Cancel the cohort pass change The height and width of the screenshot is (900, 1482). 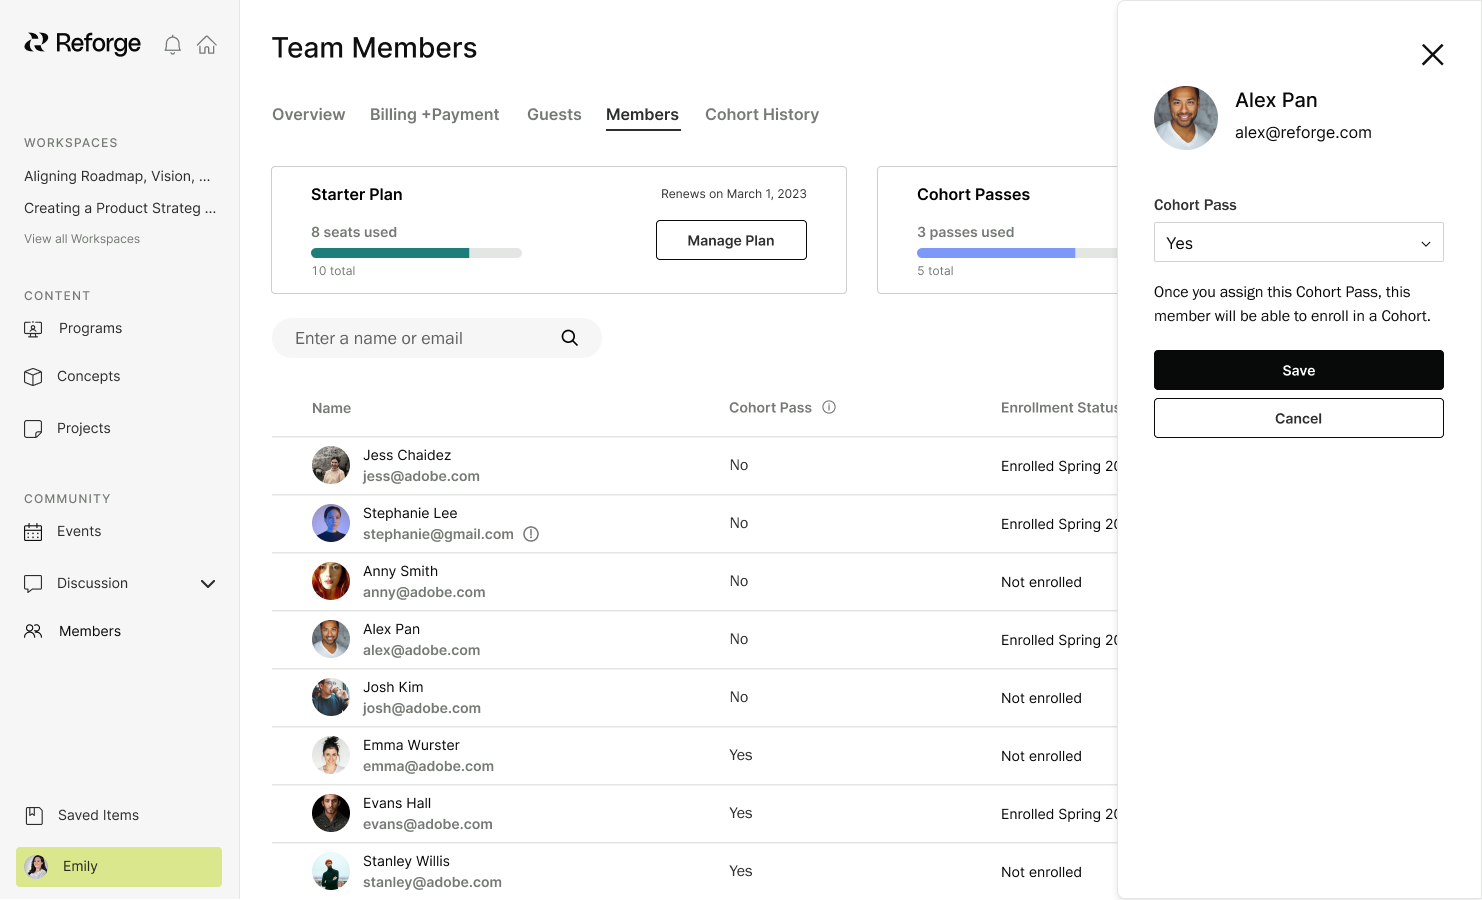(1298, 418)
